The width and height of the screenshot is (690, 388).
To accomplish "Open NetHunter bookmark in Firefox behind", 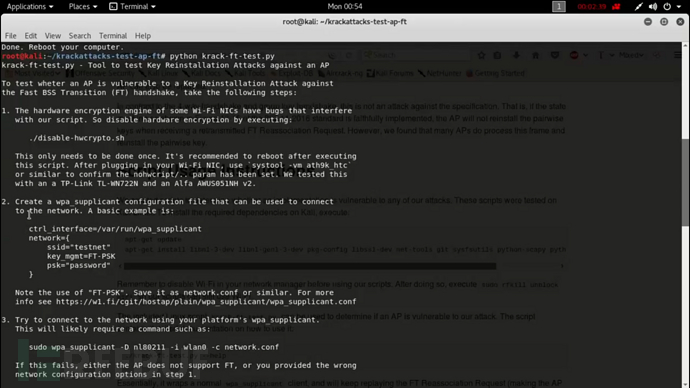I will (439, 73).
